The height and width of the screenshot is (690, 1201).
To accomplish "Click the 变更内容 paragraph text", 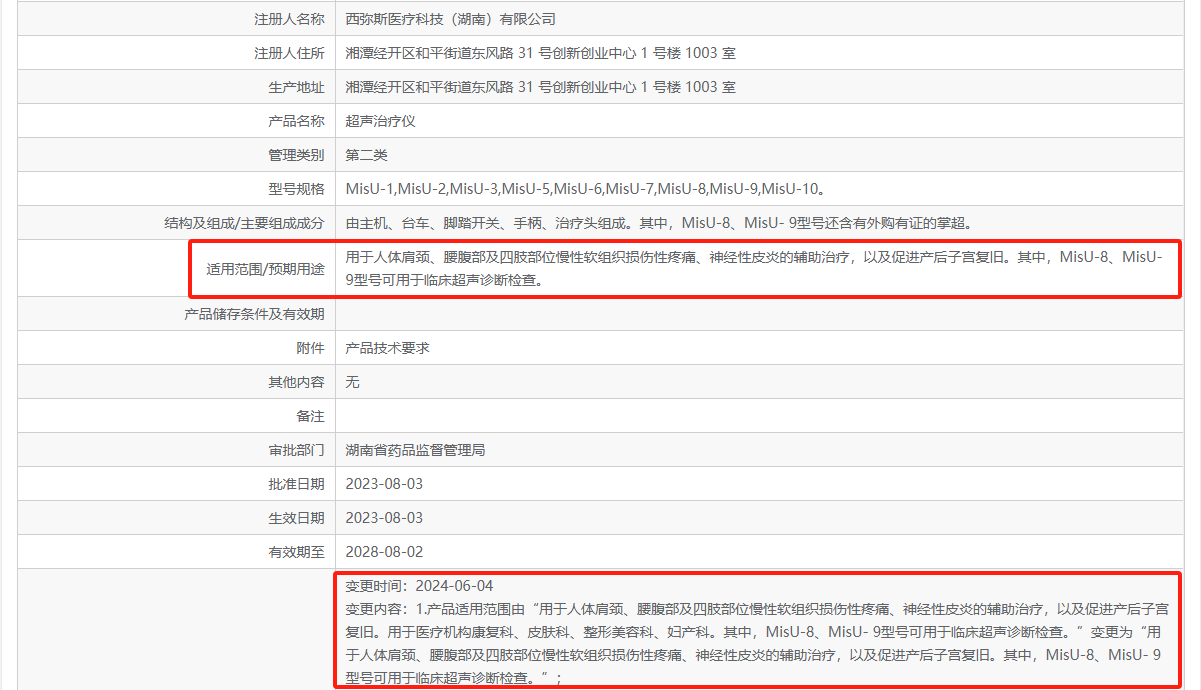I will pos(757,643).
